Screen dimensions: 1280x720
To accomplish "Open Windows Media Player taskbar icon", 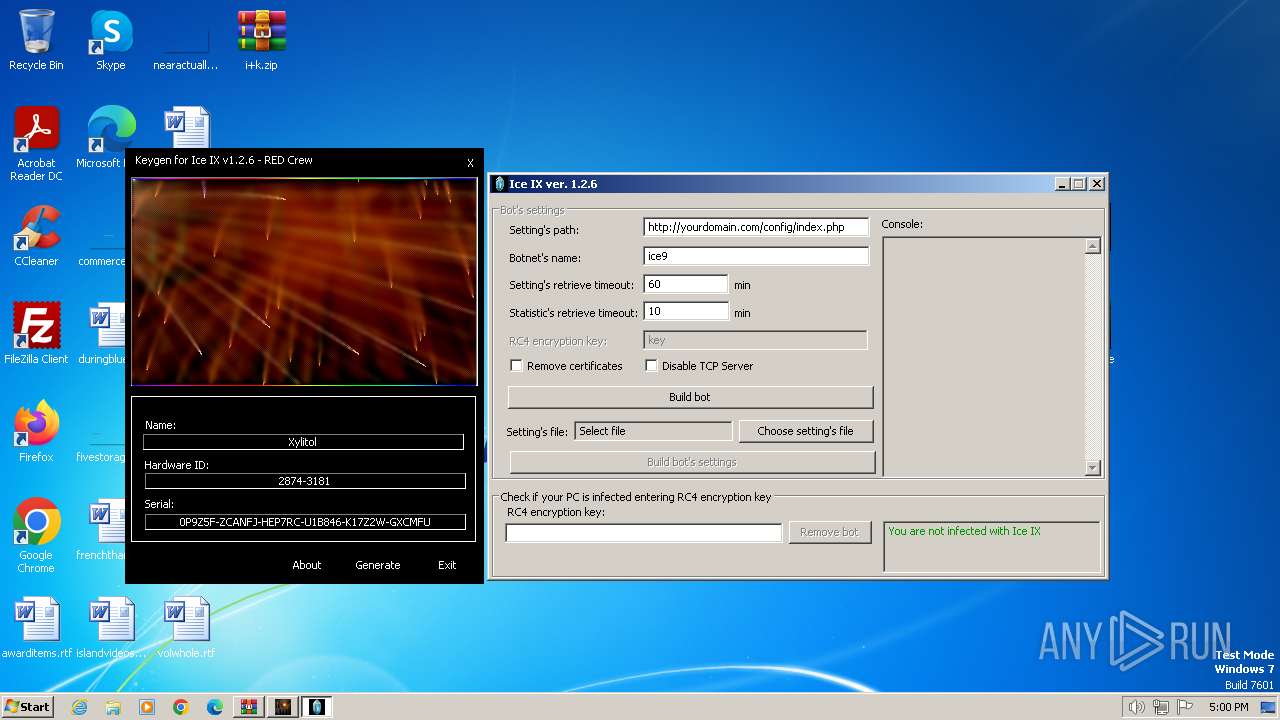I will 147,707.
